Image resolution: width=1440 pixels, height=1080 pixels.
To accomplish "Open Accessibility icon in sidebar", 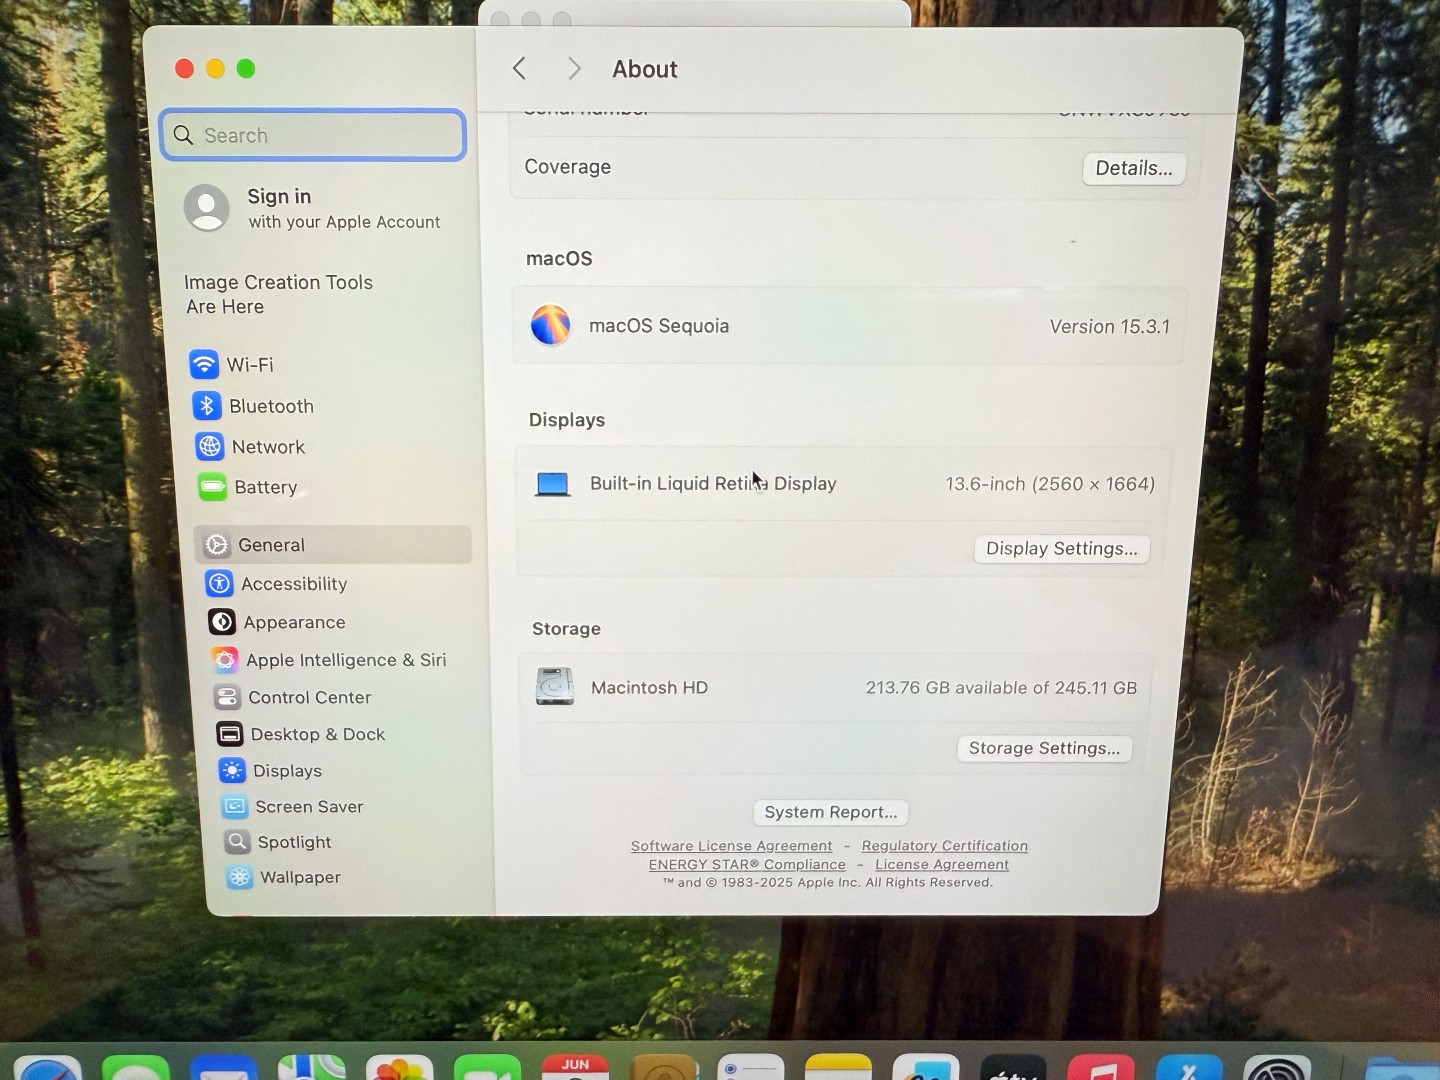I will [219, 583].
